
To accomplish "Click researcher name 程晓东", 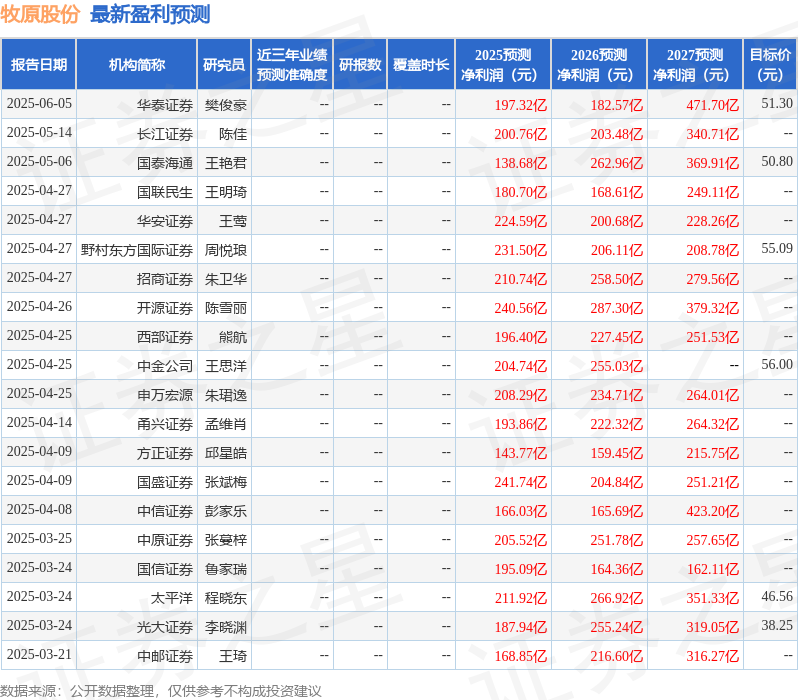I will 225,598.
